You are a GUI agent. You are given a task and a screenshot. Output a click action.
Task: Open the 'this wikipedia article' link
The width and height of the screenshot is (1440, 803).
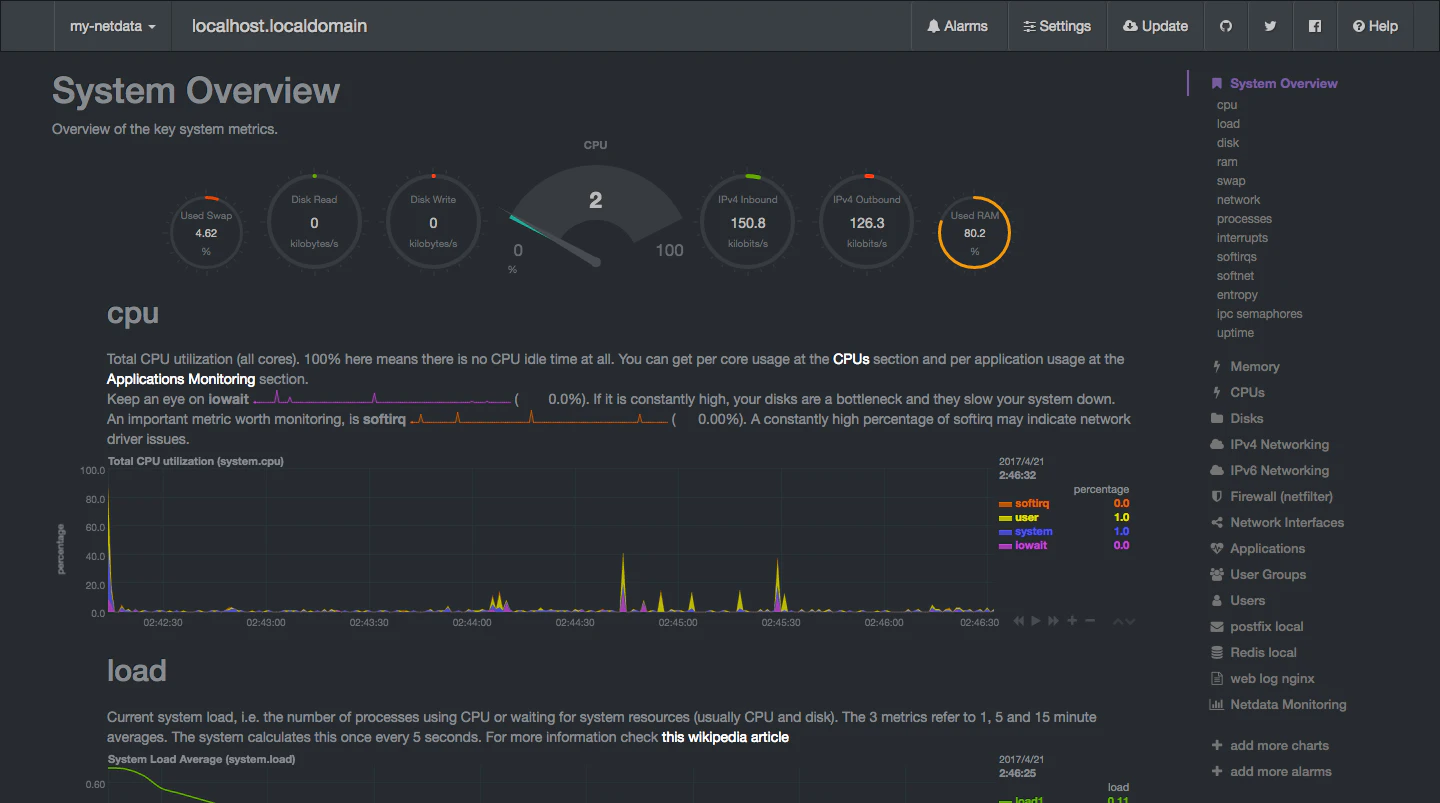click(725, 737)
